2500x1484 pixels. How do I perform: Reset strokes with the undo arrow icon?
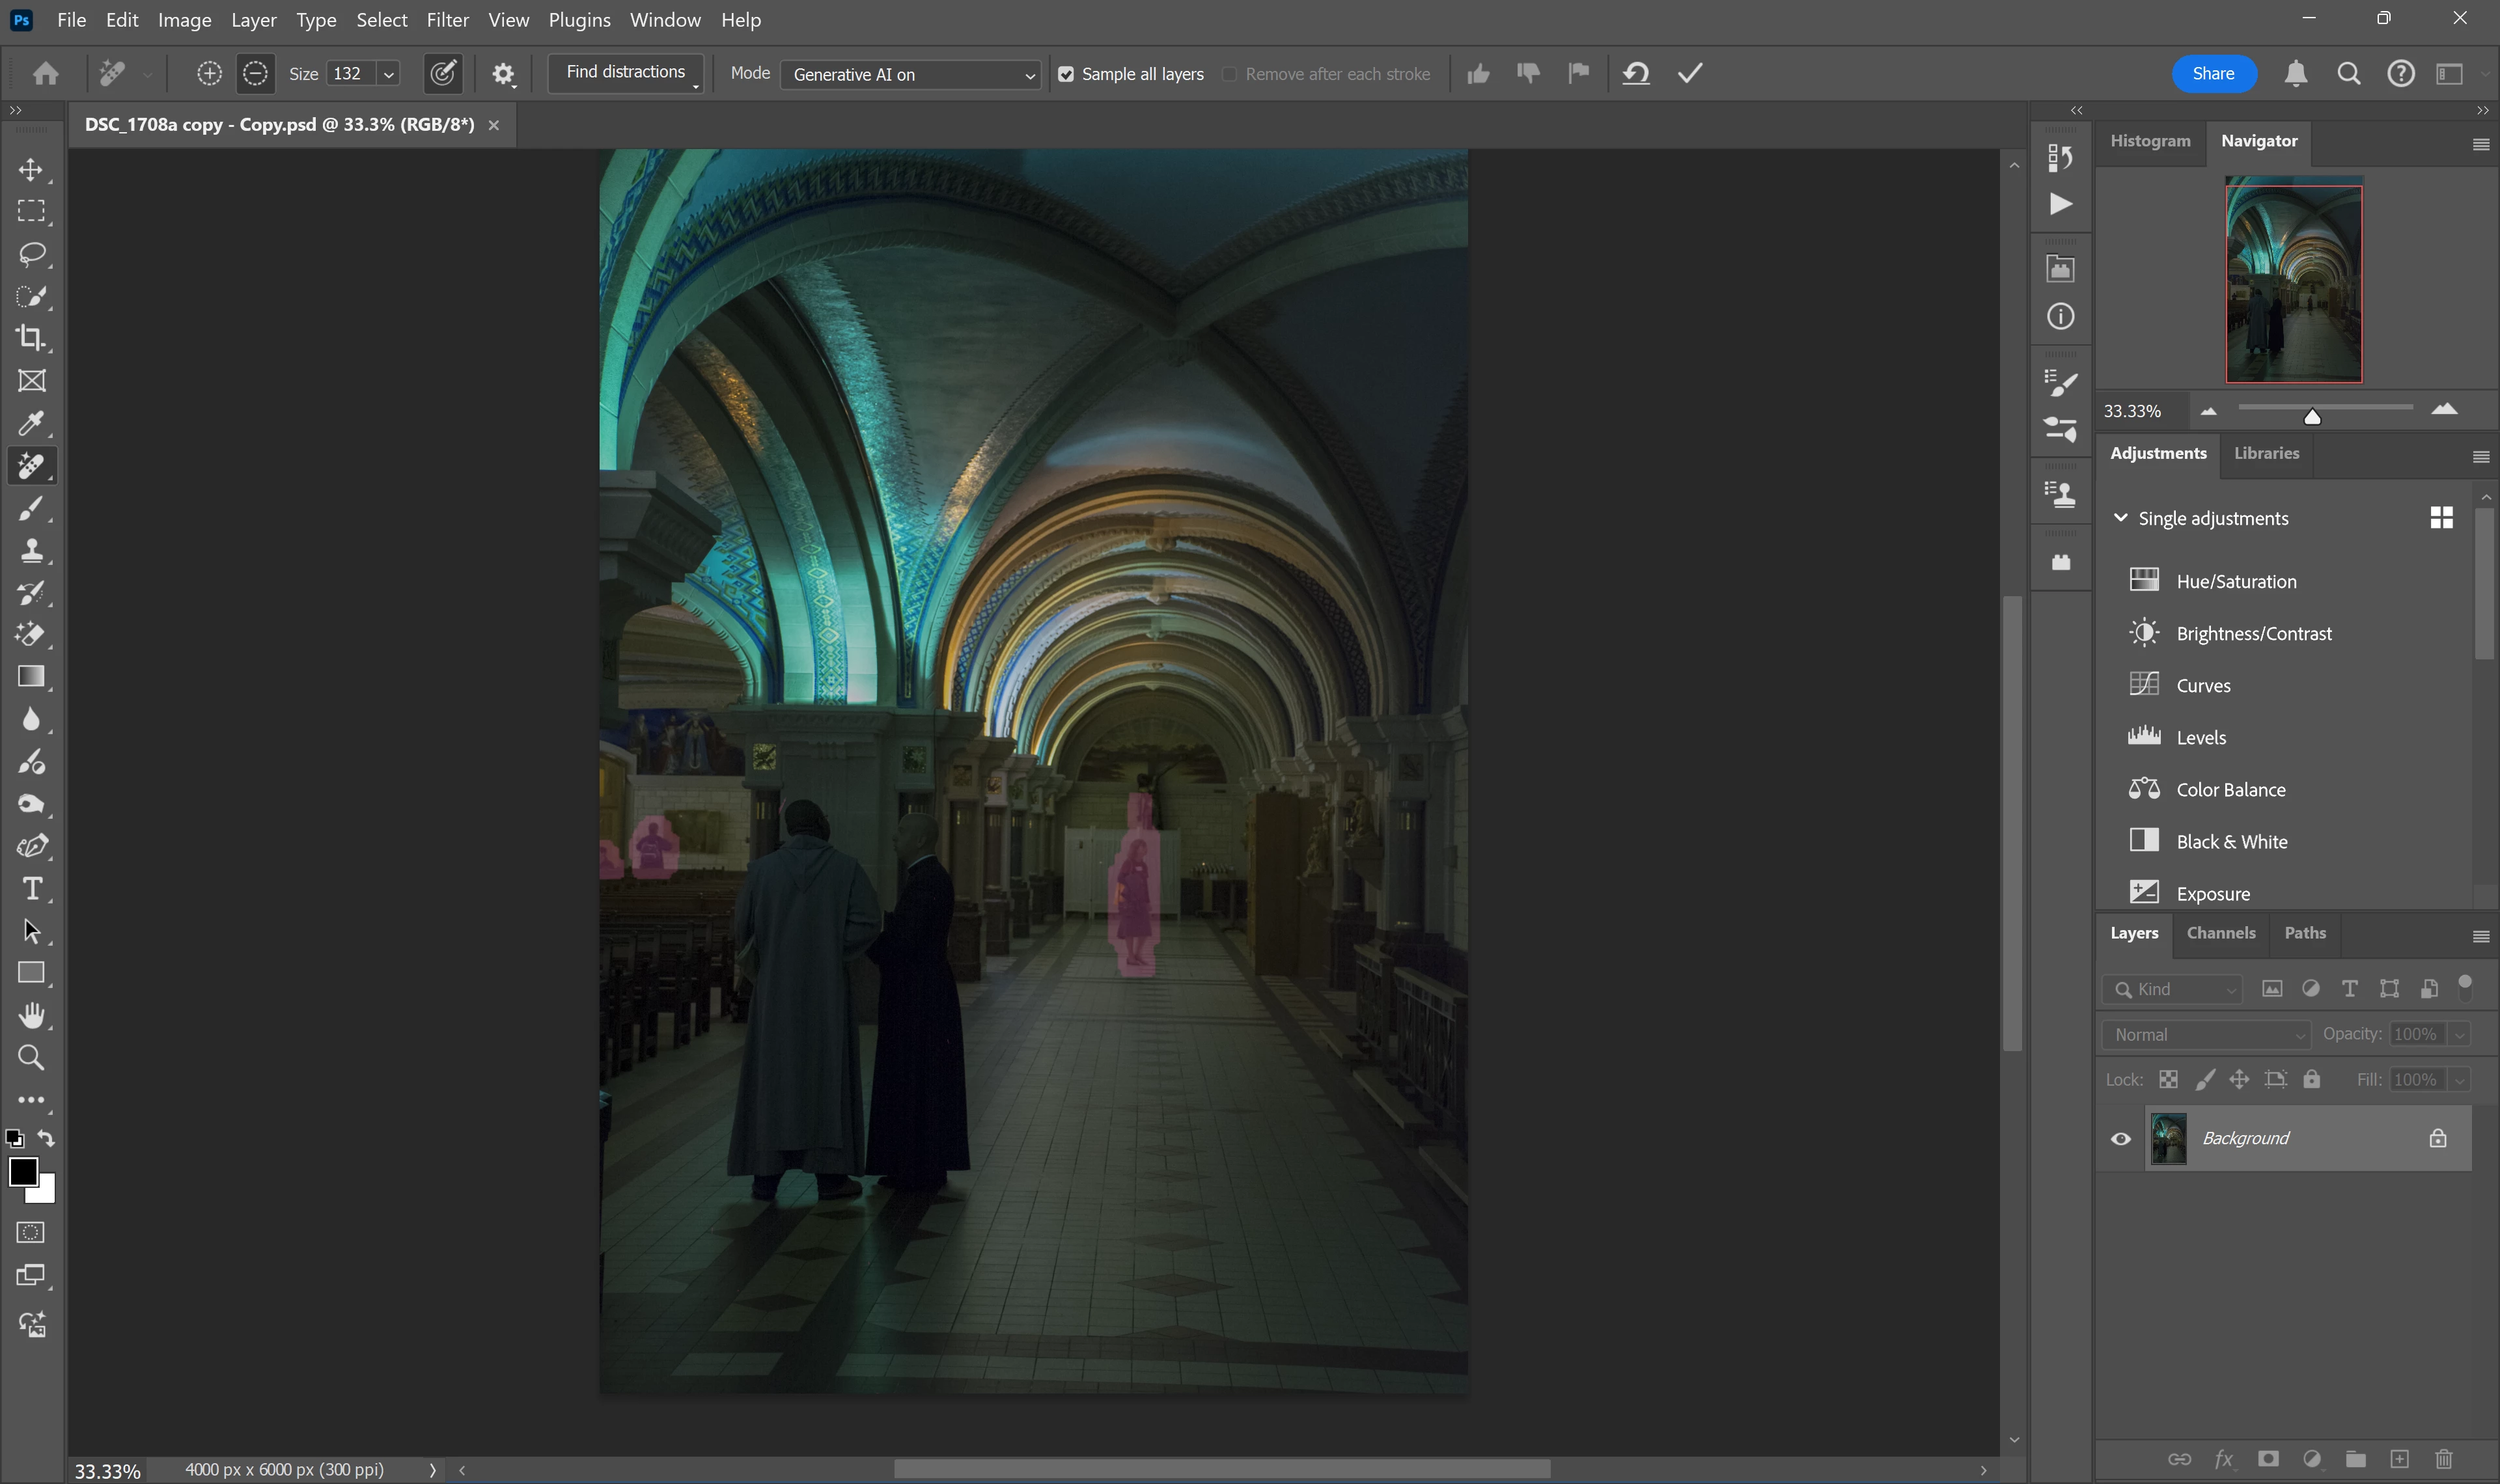1636,74
